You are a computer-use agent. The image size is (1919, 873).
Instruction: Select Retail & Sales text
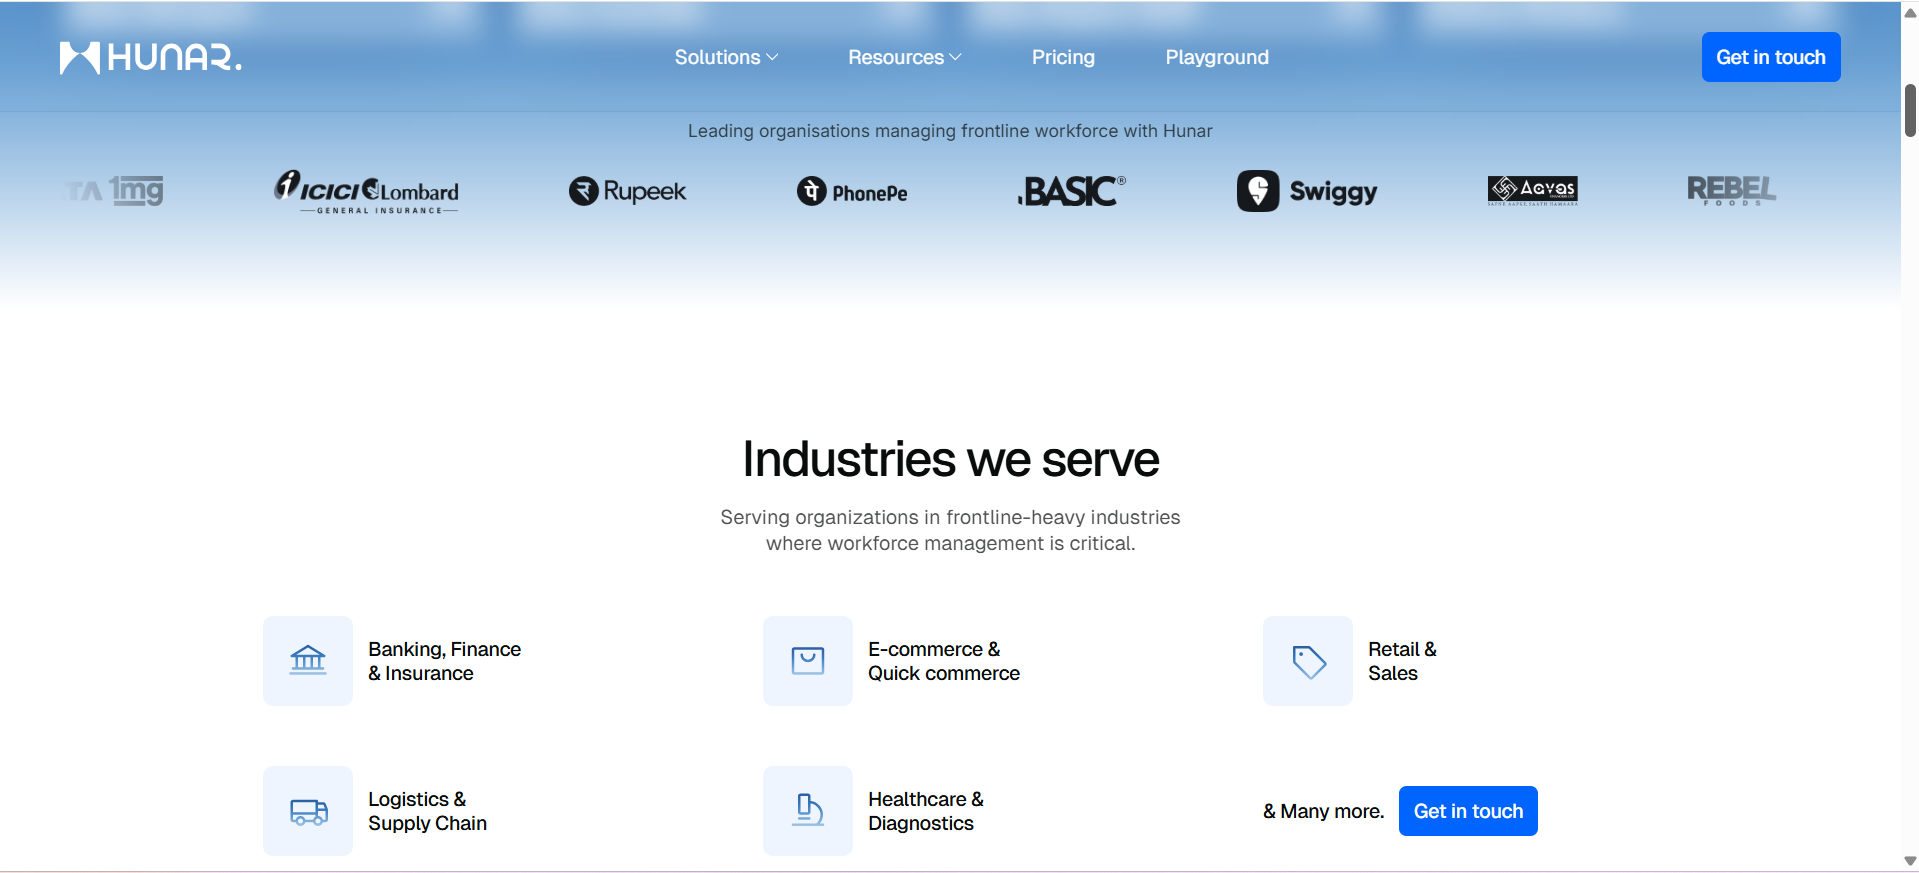[x=1402, y=661]
